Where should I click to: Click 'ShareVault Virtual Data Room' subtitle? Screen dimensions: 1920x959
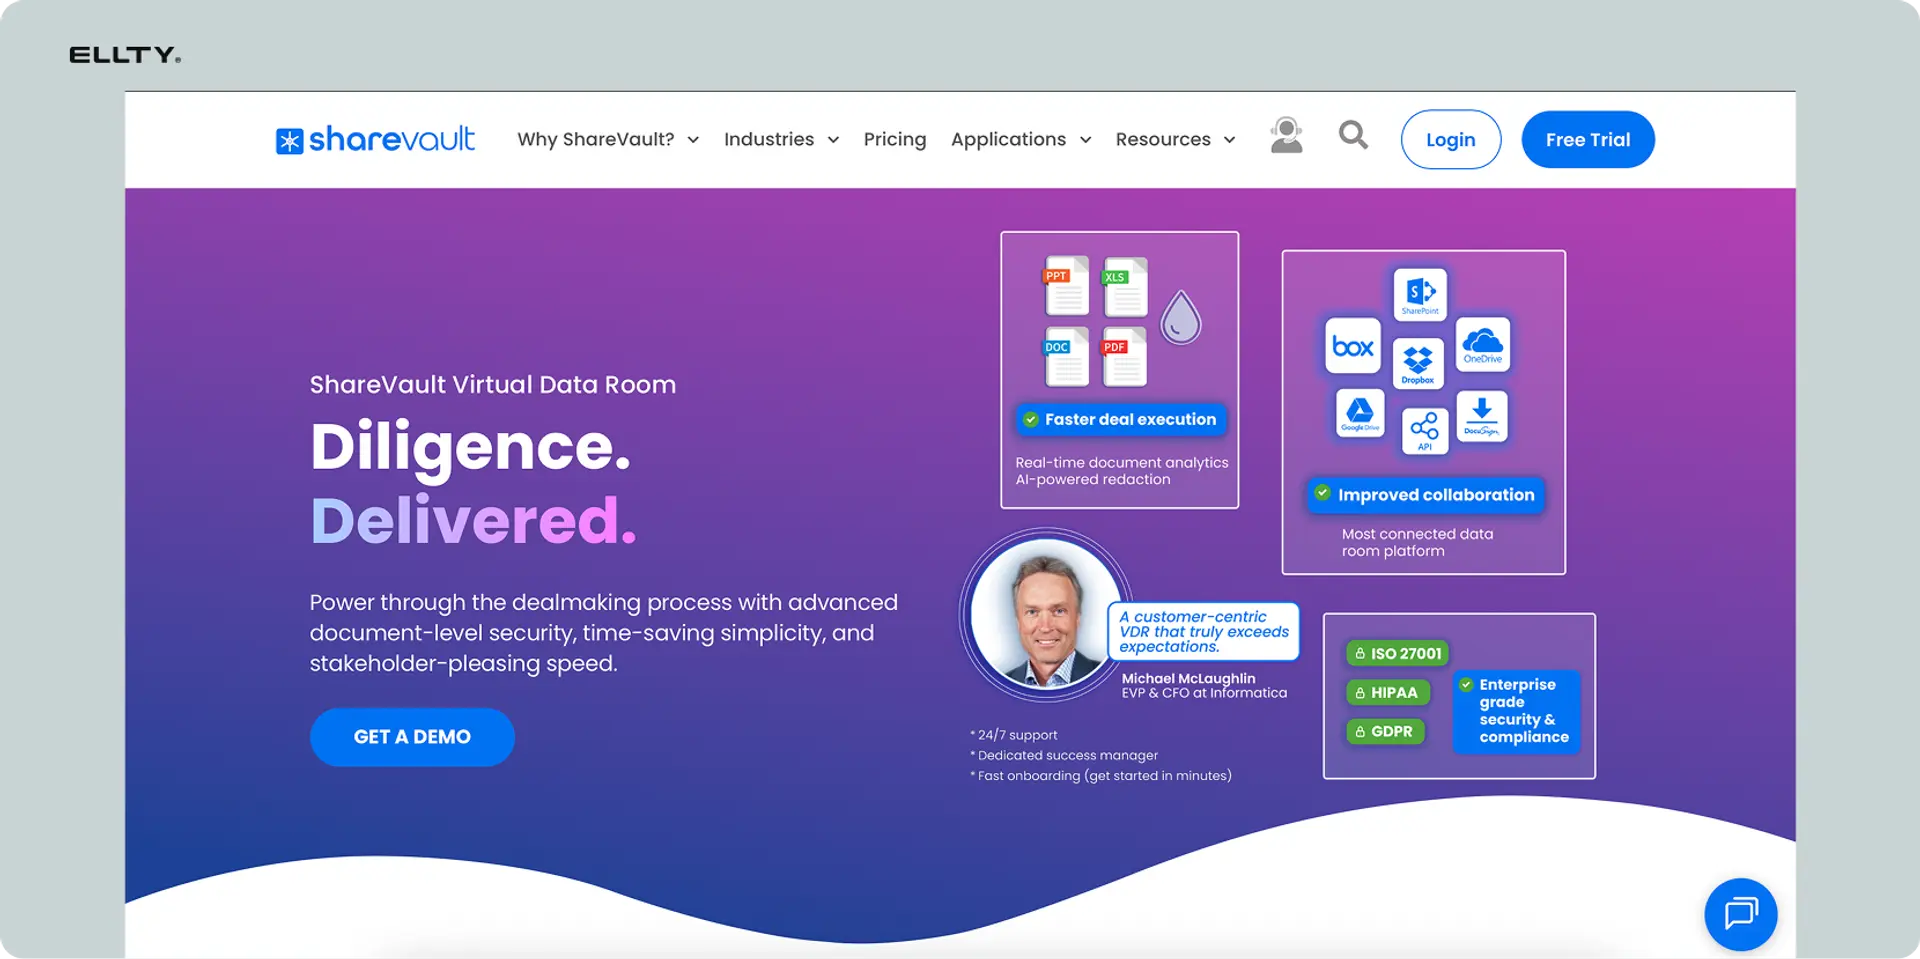click(x=493, y=385)
